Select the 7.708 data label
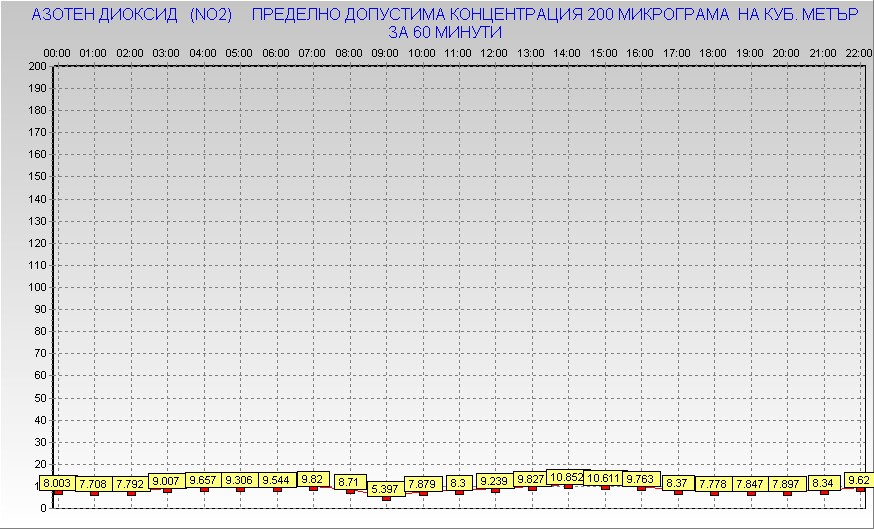This screenshot has height=529, width=874. (x=94, y=484)
